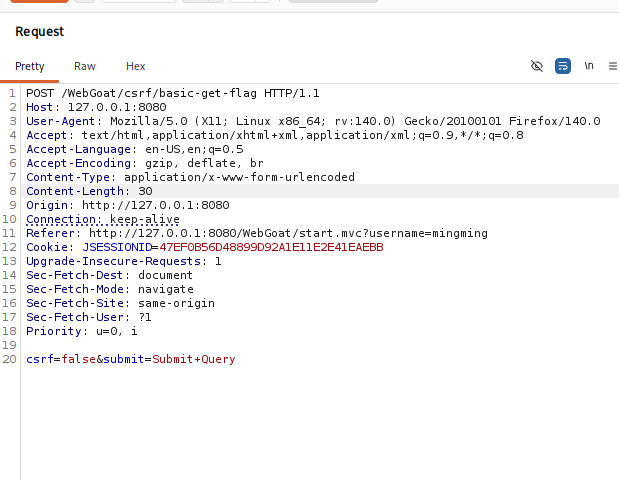Screen dimensions: 619x480
Task: Click the JSESSIONID cookie value 47EF0B56...
Action: click(x=271, y=248)
